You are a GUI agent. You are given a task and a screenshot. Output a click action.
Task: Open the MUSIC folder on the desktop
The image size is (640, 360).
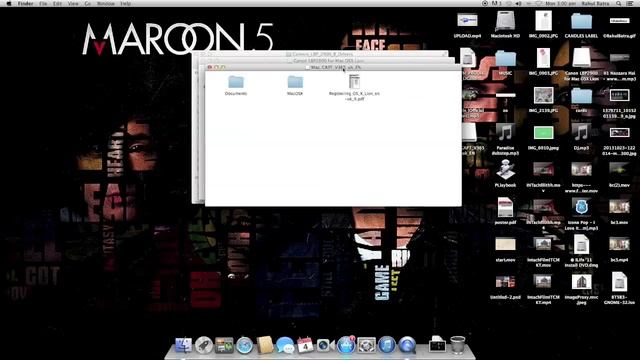tap(505, 59)
